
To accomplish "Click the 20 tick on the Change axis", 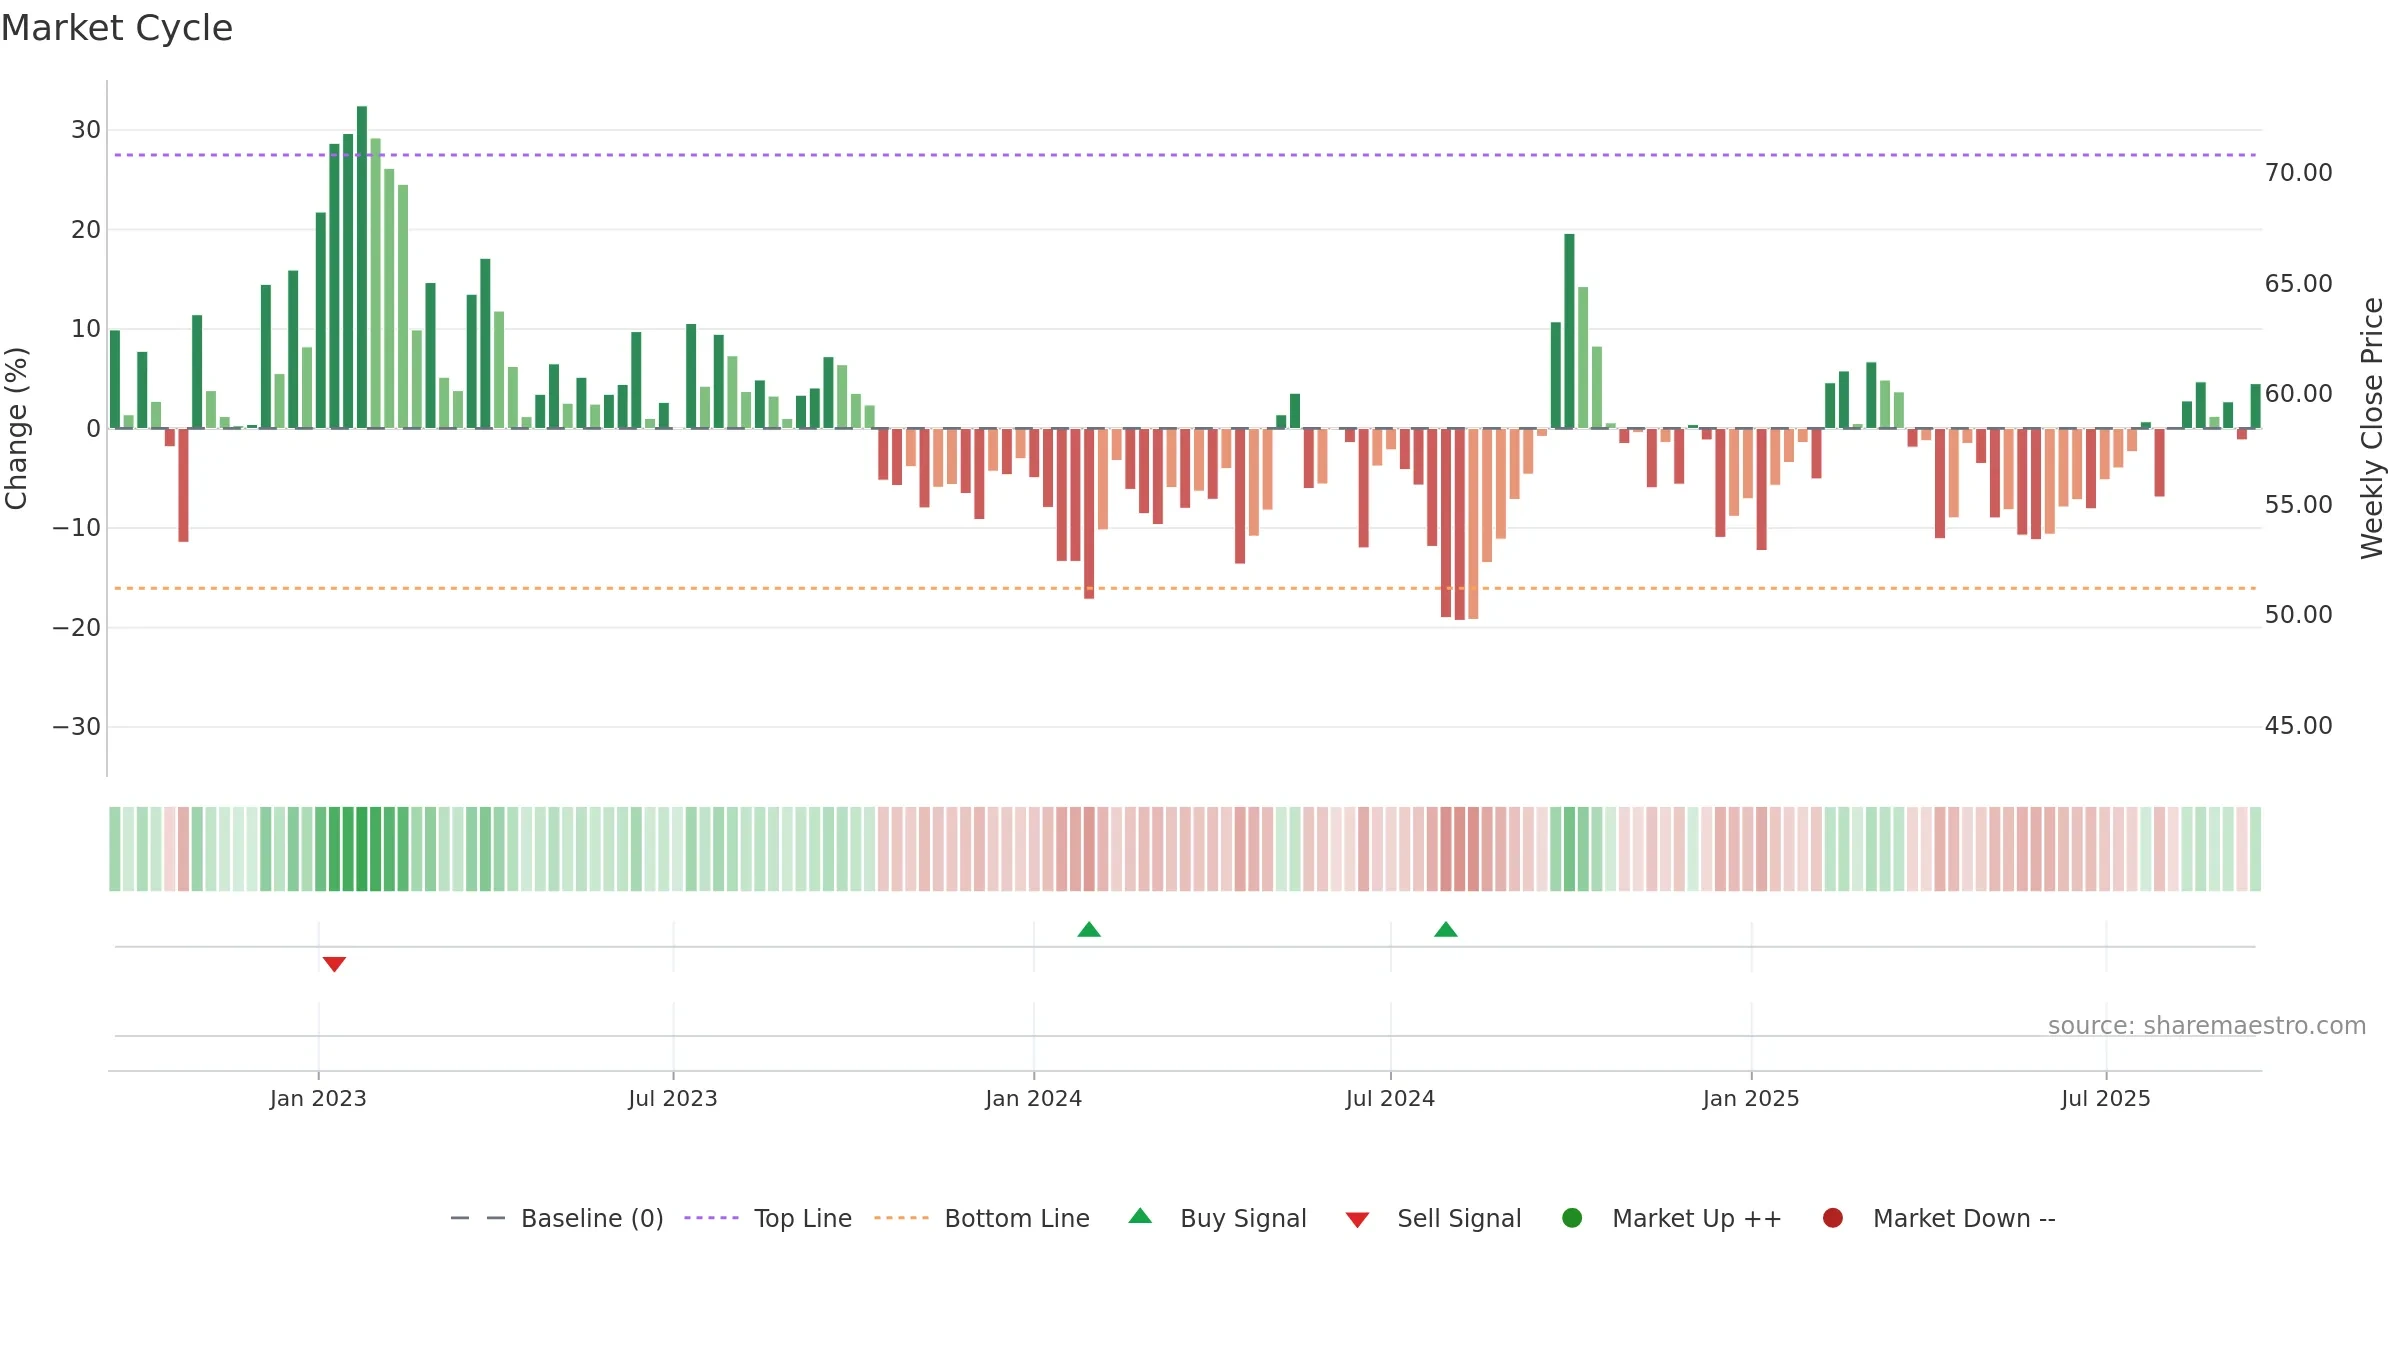I will coord(86,230).
